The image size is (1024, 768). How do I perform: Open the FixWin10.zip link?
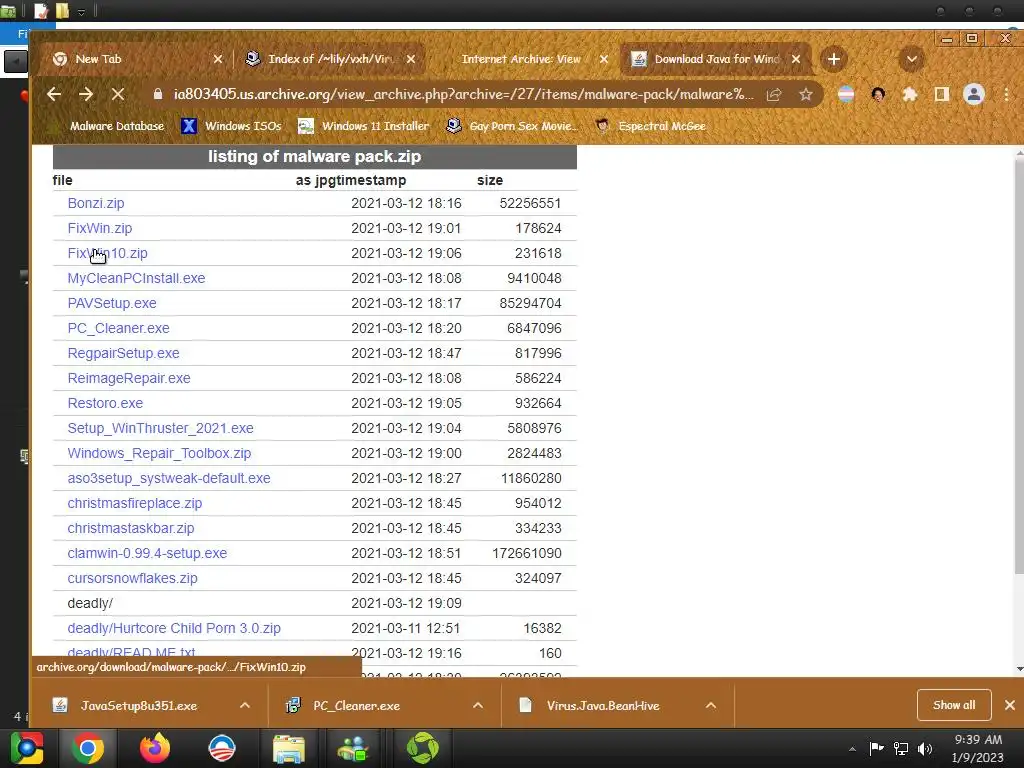point(108,253)
